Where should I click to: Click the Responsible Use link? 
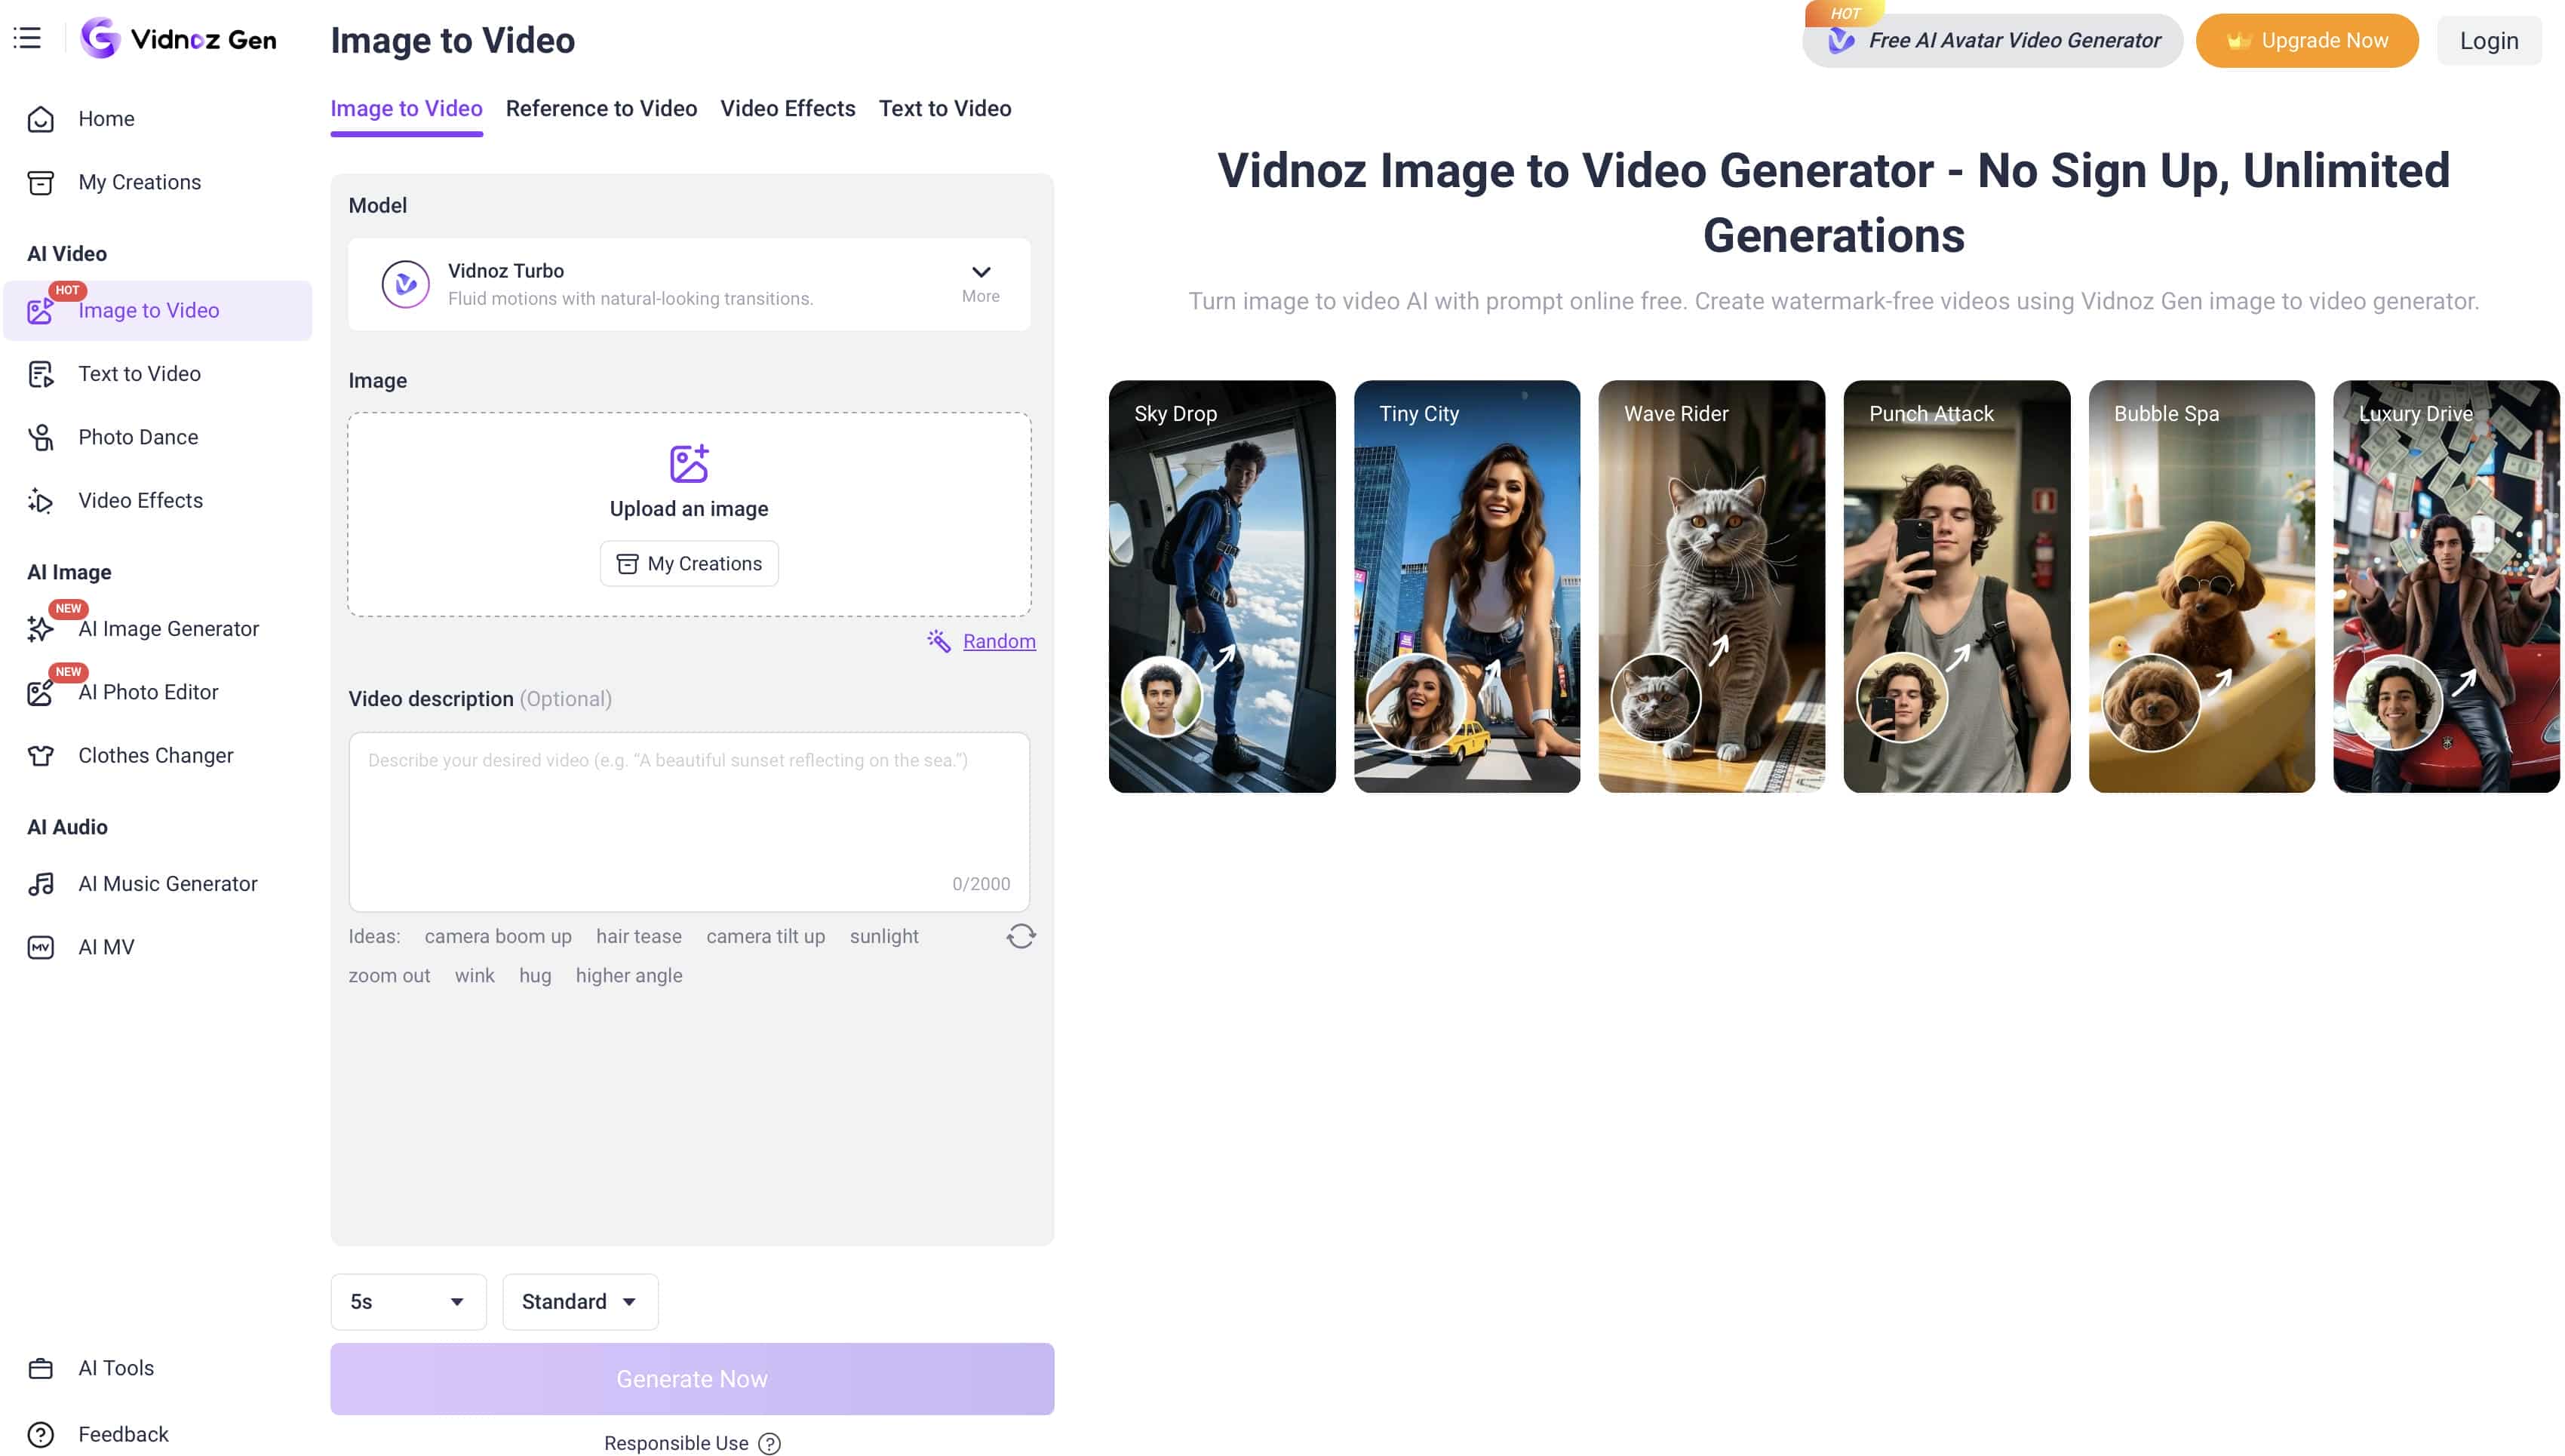[x=676, y=1443]
